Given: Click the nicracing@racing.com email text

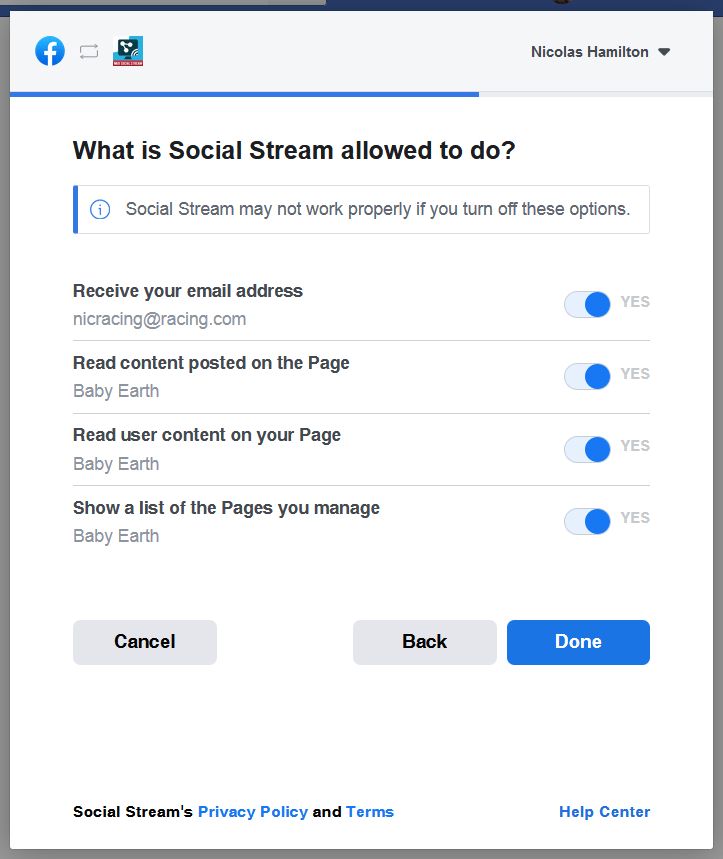Looking at the screenshot, I should pos(159,319).
